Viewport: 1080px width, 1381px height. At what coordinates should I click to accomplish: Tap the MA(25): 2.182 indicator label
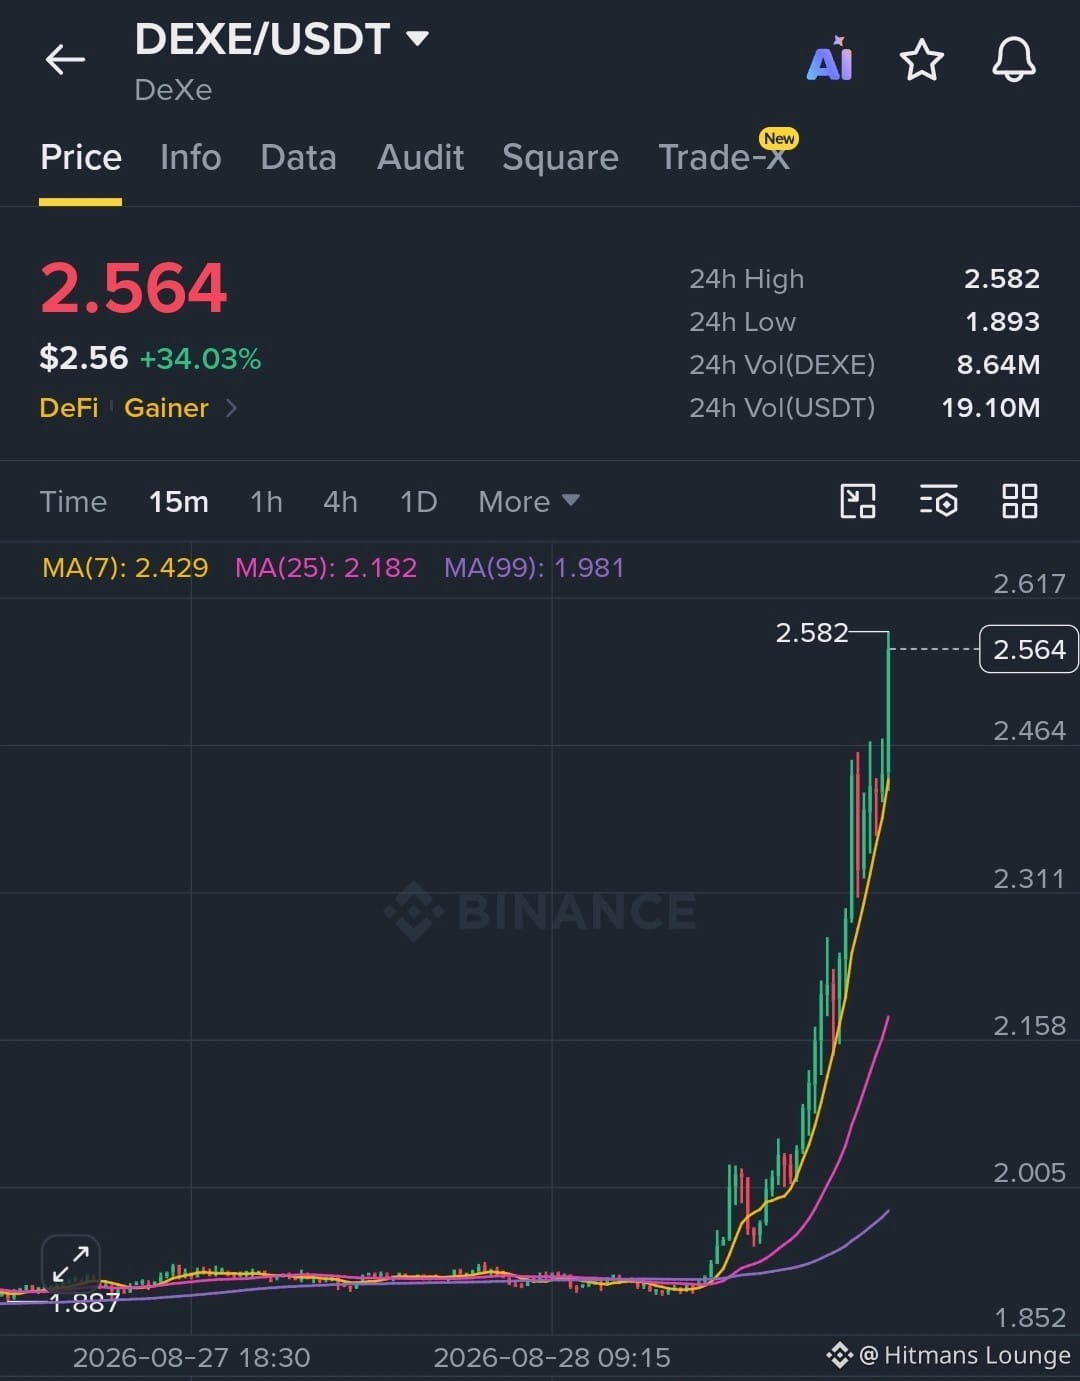point(326,568)
